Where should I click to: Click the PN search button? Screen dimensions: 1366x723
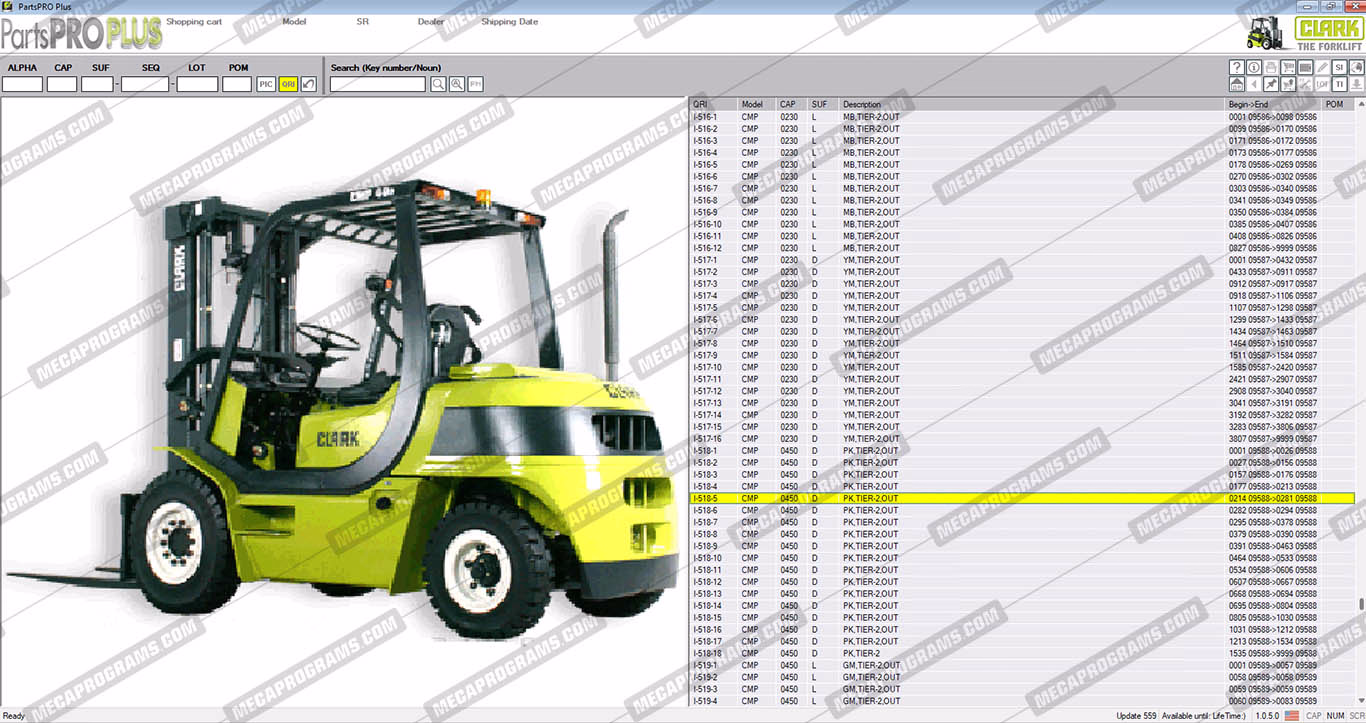(475, 84)
